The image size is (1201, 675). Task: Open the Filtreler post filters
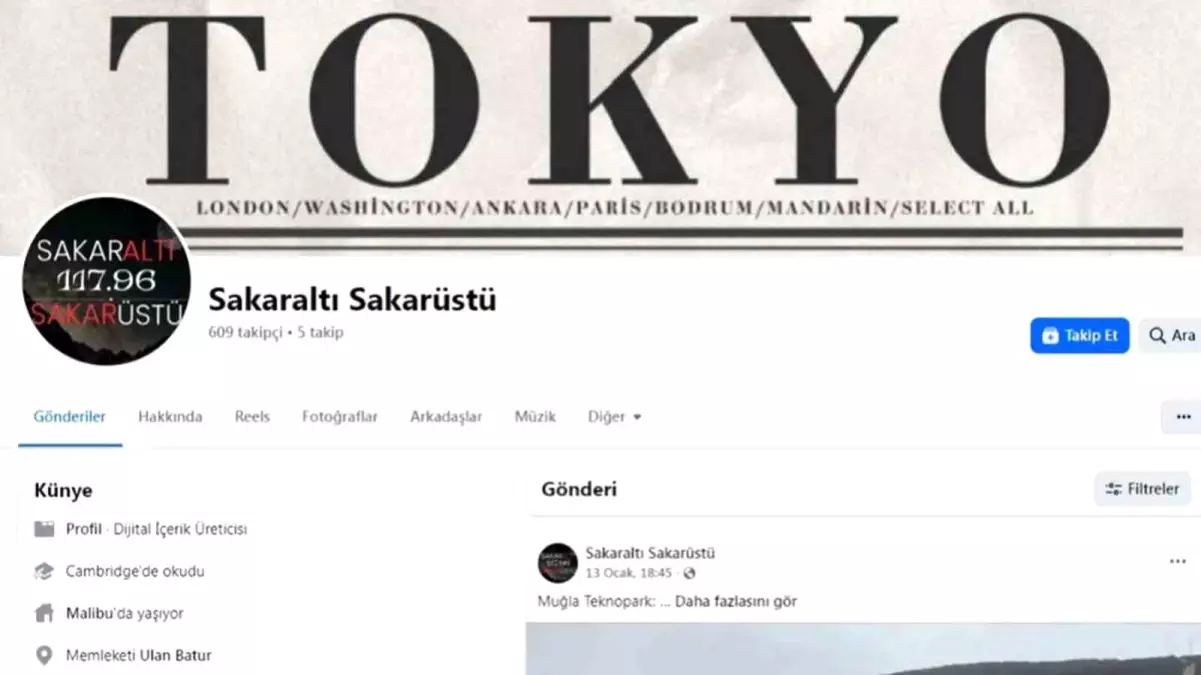1142,489
